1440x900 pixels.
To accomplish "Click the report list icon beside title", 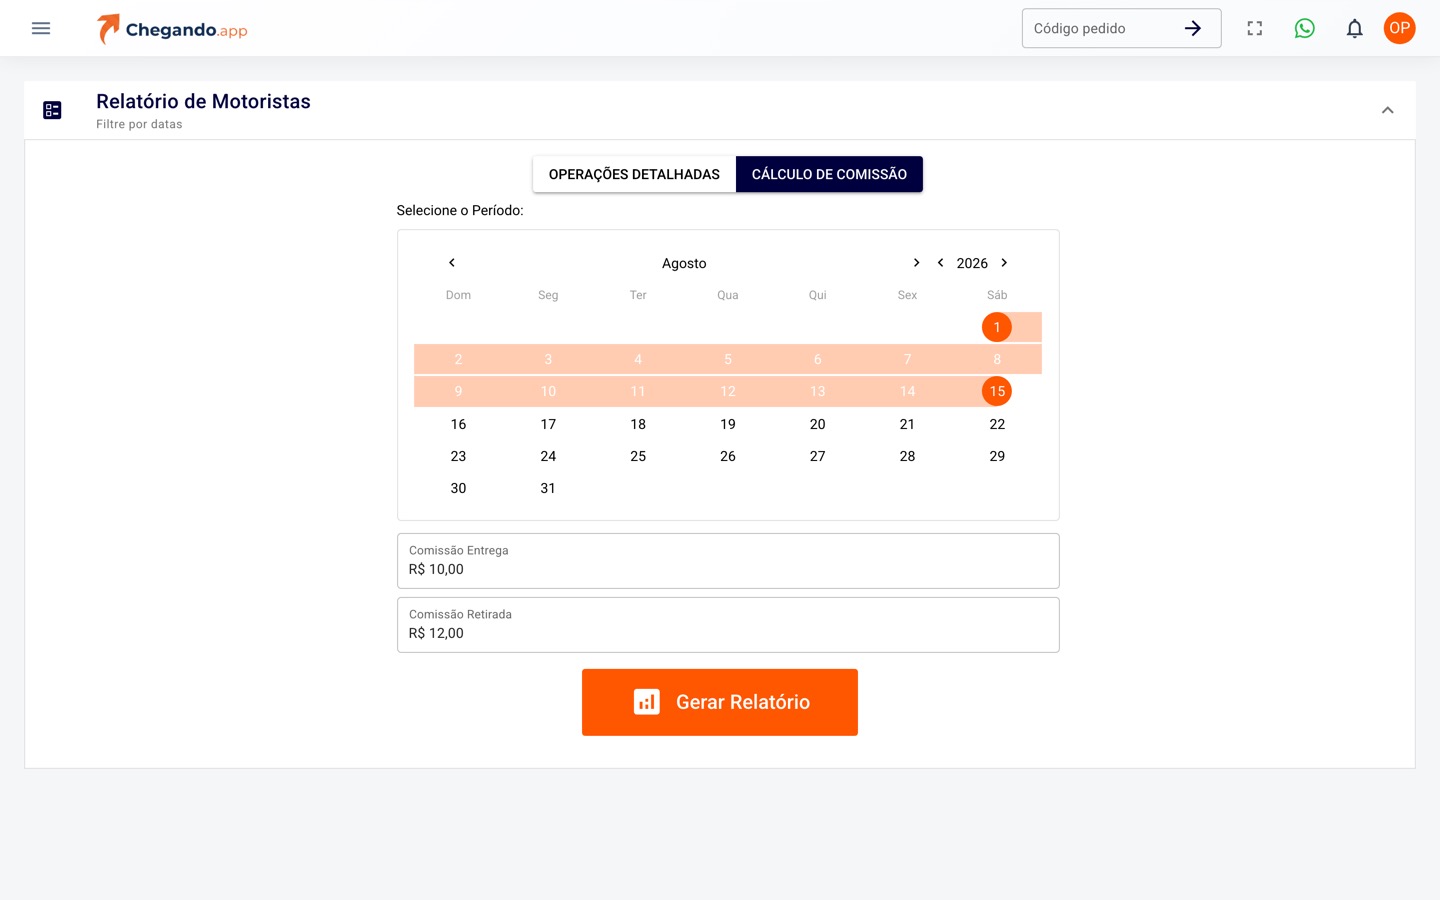I will pos(53,110).
